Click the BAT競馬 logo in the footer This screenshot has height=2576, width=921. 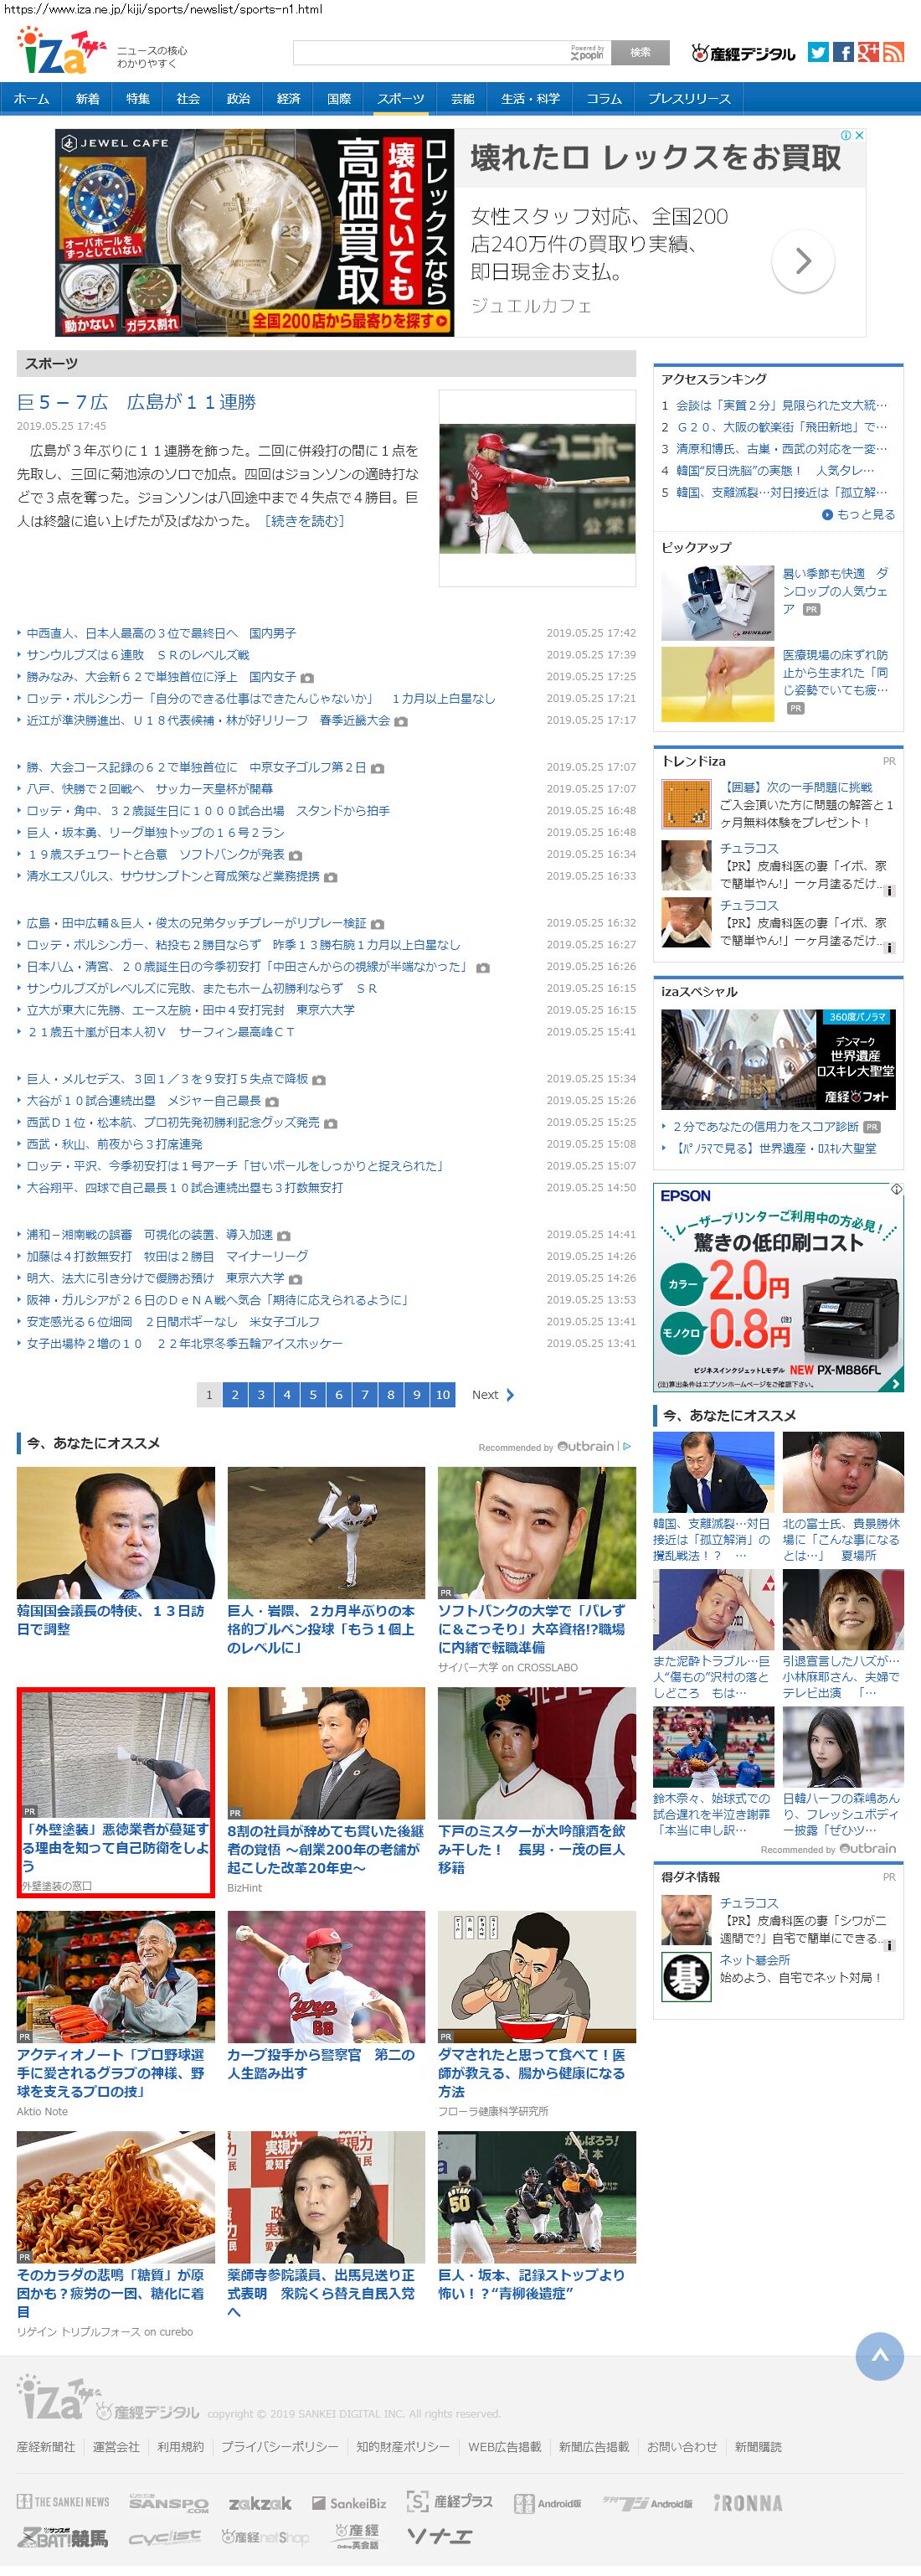tap(62, 2537)
